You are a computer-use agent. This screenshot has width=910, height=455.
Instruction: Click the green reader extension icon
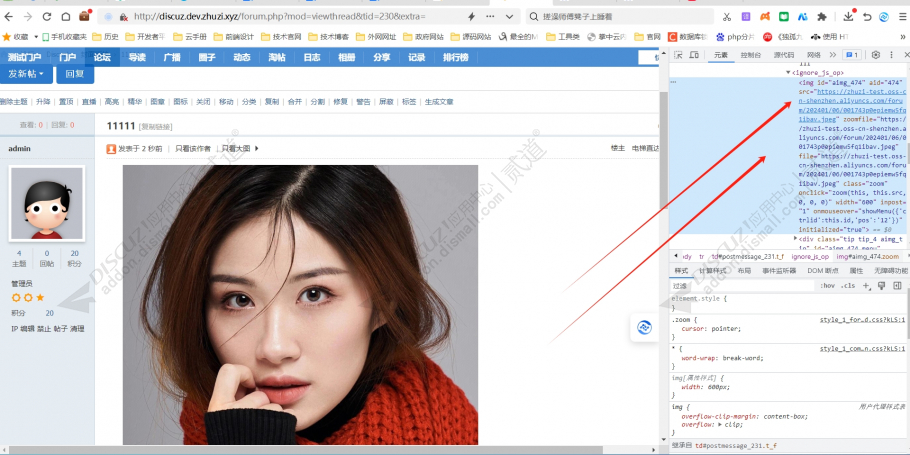[x=784, y=17]
